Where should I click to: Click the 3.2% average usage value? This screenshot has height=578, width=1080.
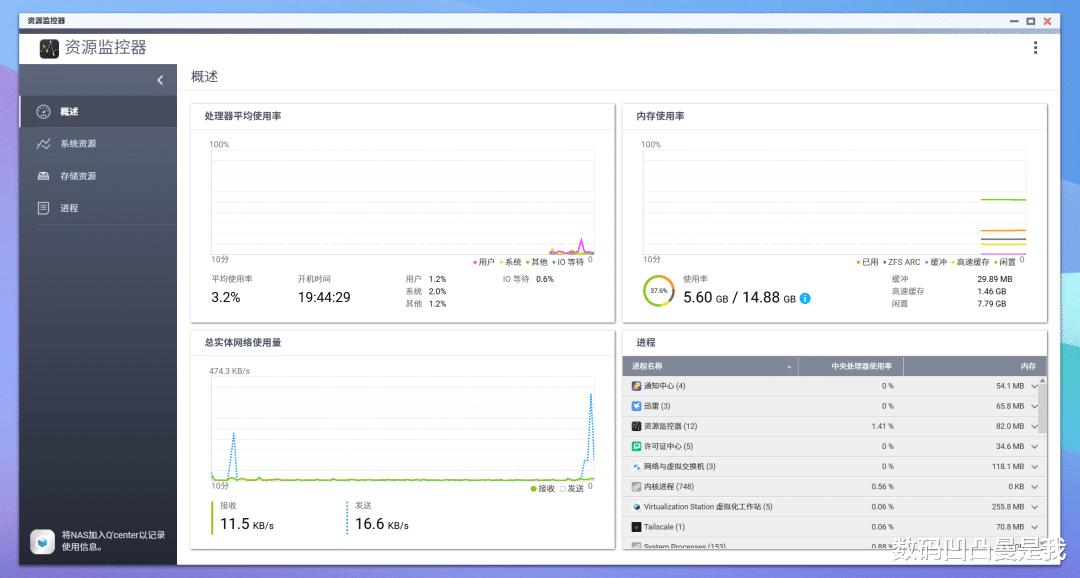226,298
